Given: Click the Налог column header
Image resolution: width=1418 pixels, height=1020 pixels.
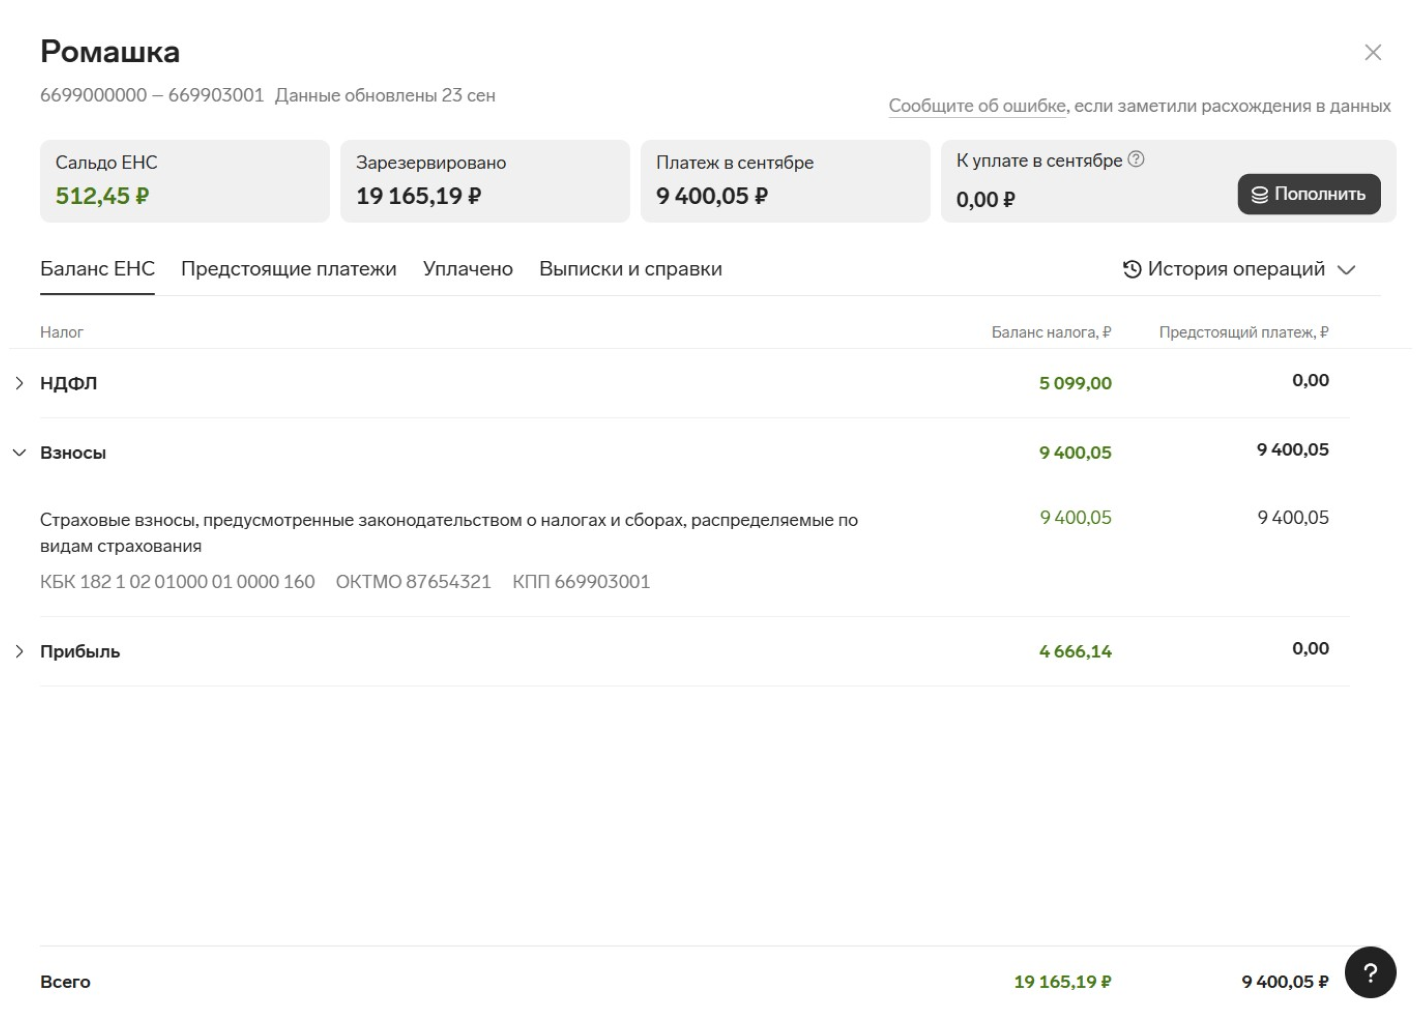Looking at the screenshot, I should pyautogui.click(x=62, y=332).
